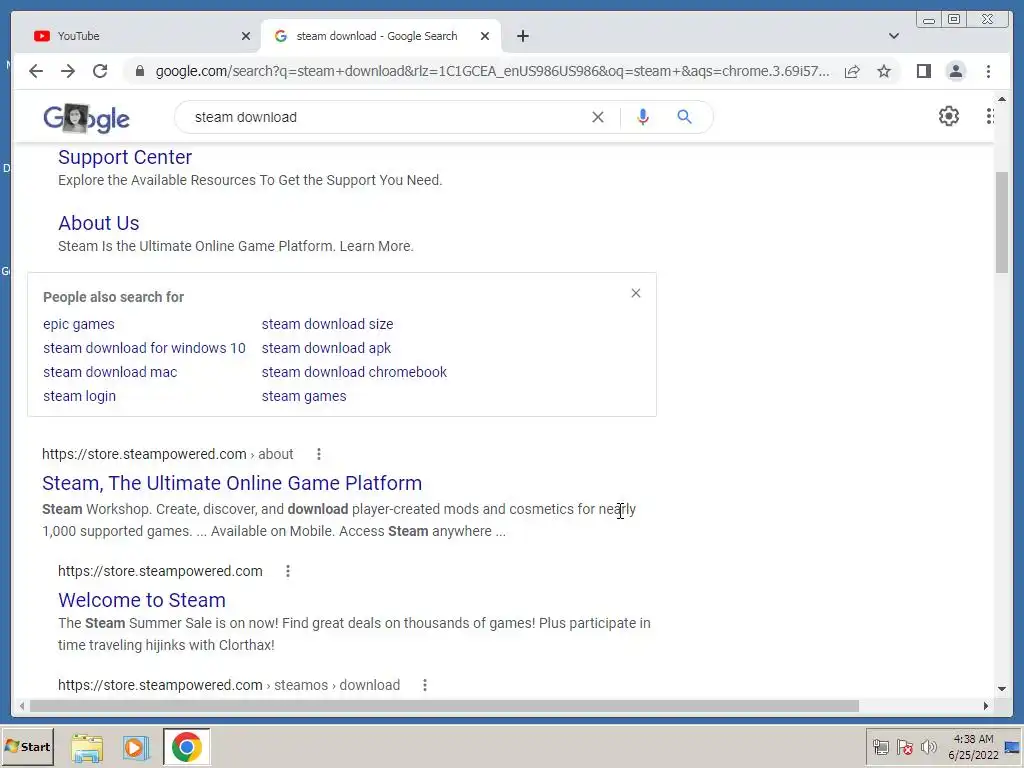Click horizontal scrollbar right arrow
Screen dimensions: 1024x768
[986, 706]
